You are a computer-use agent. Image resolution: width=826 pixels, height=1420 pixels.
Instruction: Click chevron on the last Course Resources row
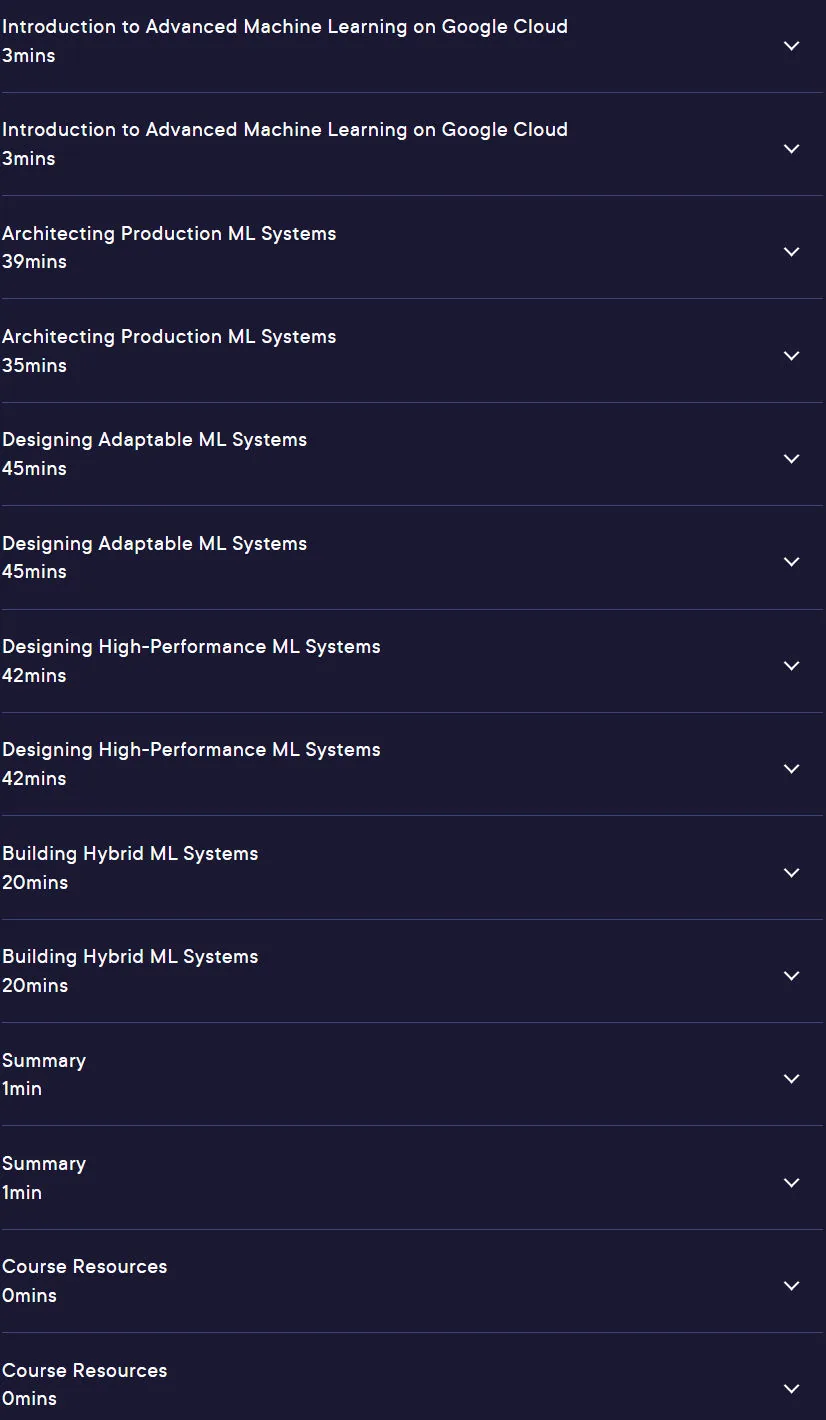[791, 1389]
